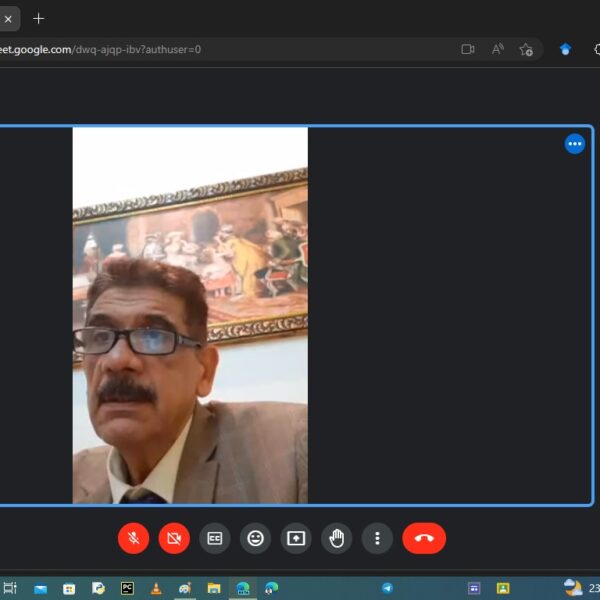Open the three-dot more options menu in call controls
Viewport: 600px width, 600px height.
pyautogui.click(x=377, y=538)
